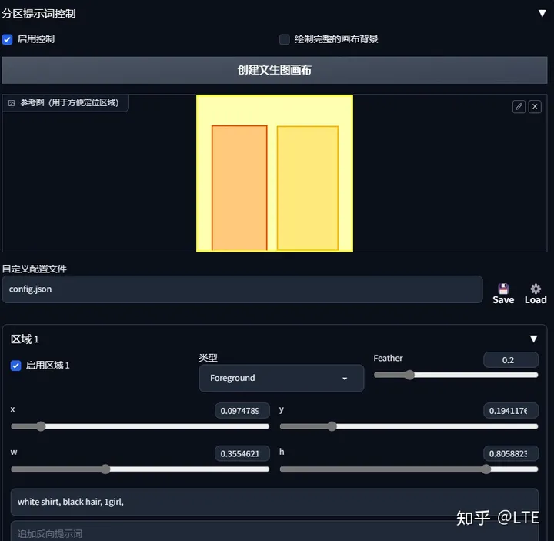
Task: Click the Feather value box 0.2
Action: [x=511, y=360]
